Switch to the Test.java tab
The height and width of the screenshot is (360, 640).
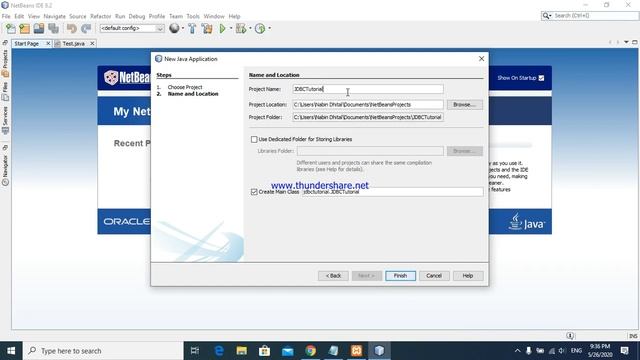click(x=73, y=43)
